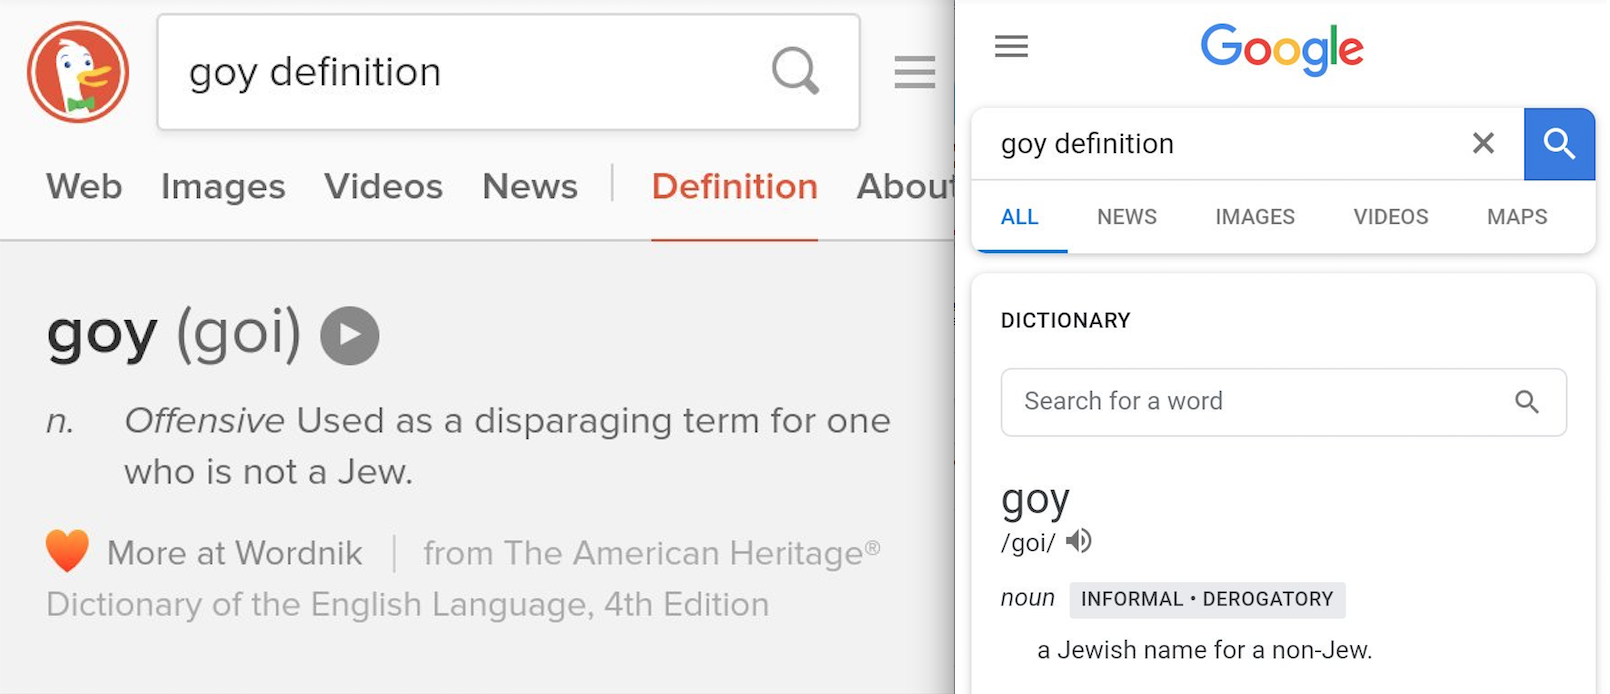The height and width of the screenshot is (694, 1610).
Task: Click the DuckDuckGo search magnifier icon
Action: point(796,71)
